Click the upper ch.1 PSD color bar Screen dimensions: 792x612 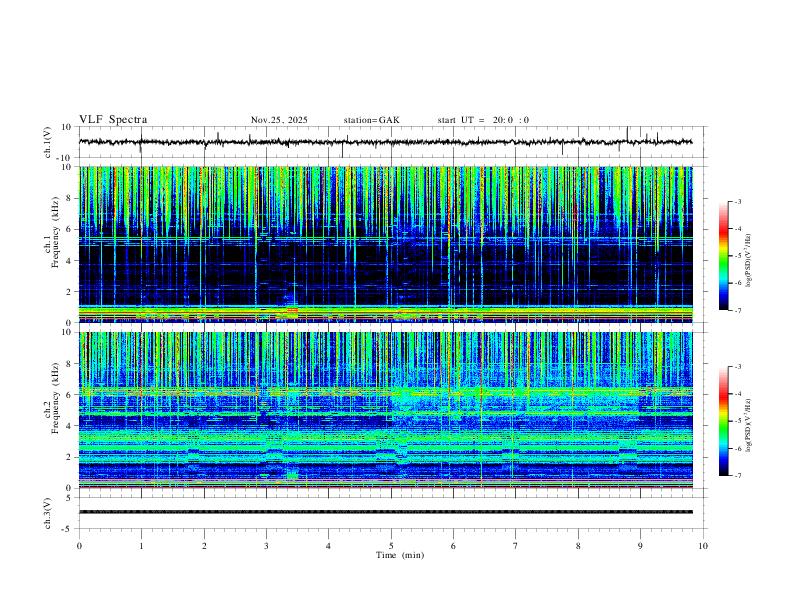(723, 256)
